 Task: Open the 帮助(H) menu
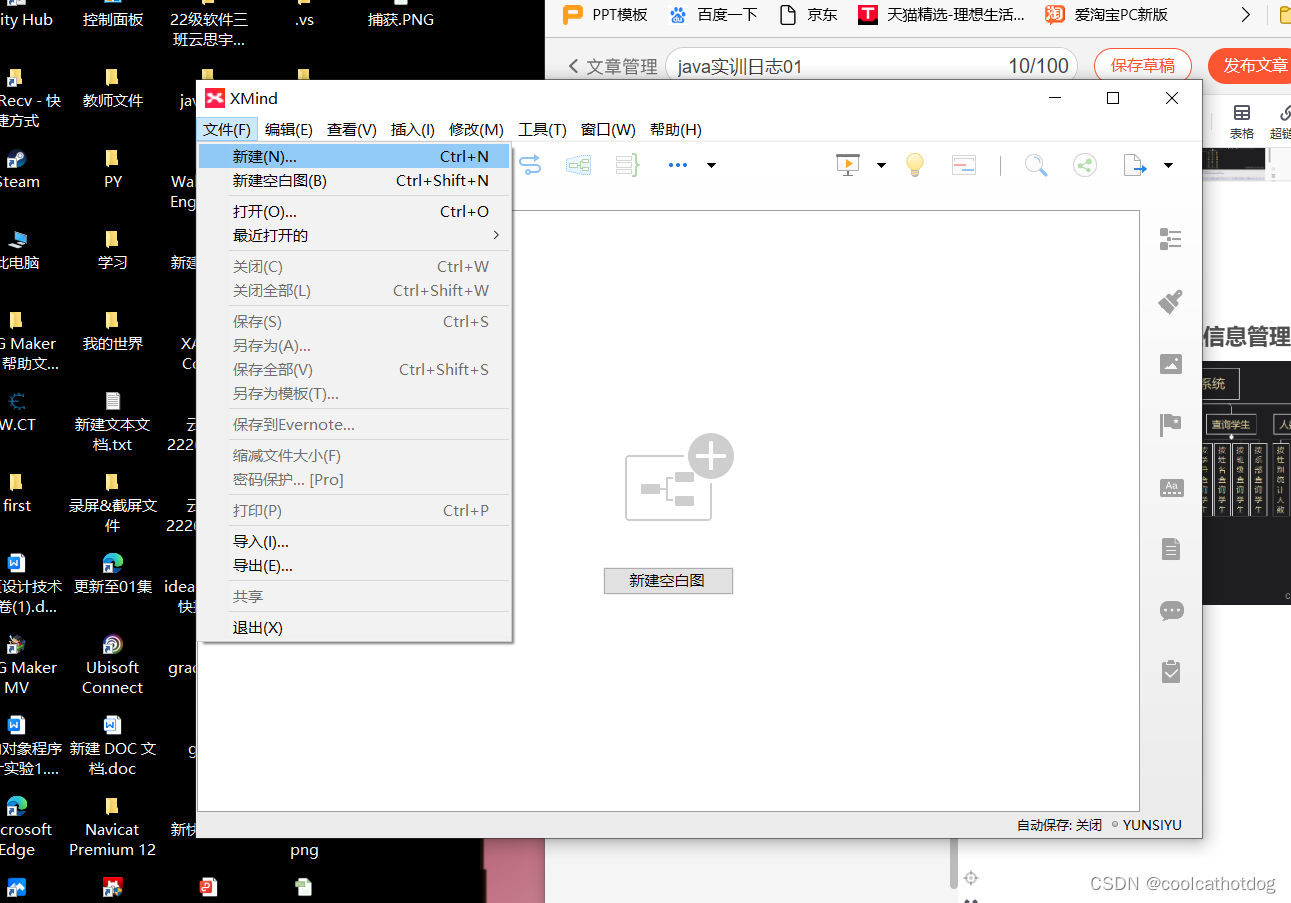tap(676, 129)
